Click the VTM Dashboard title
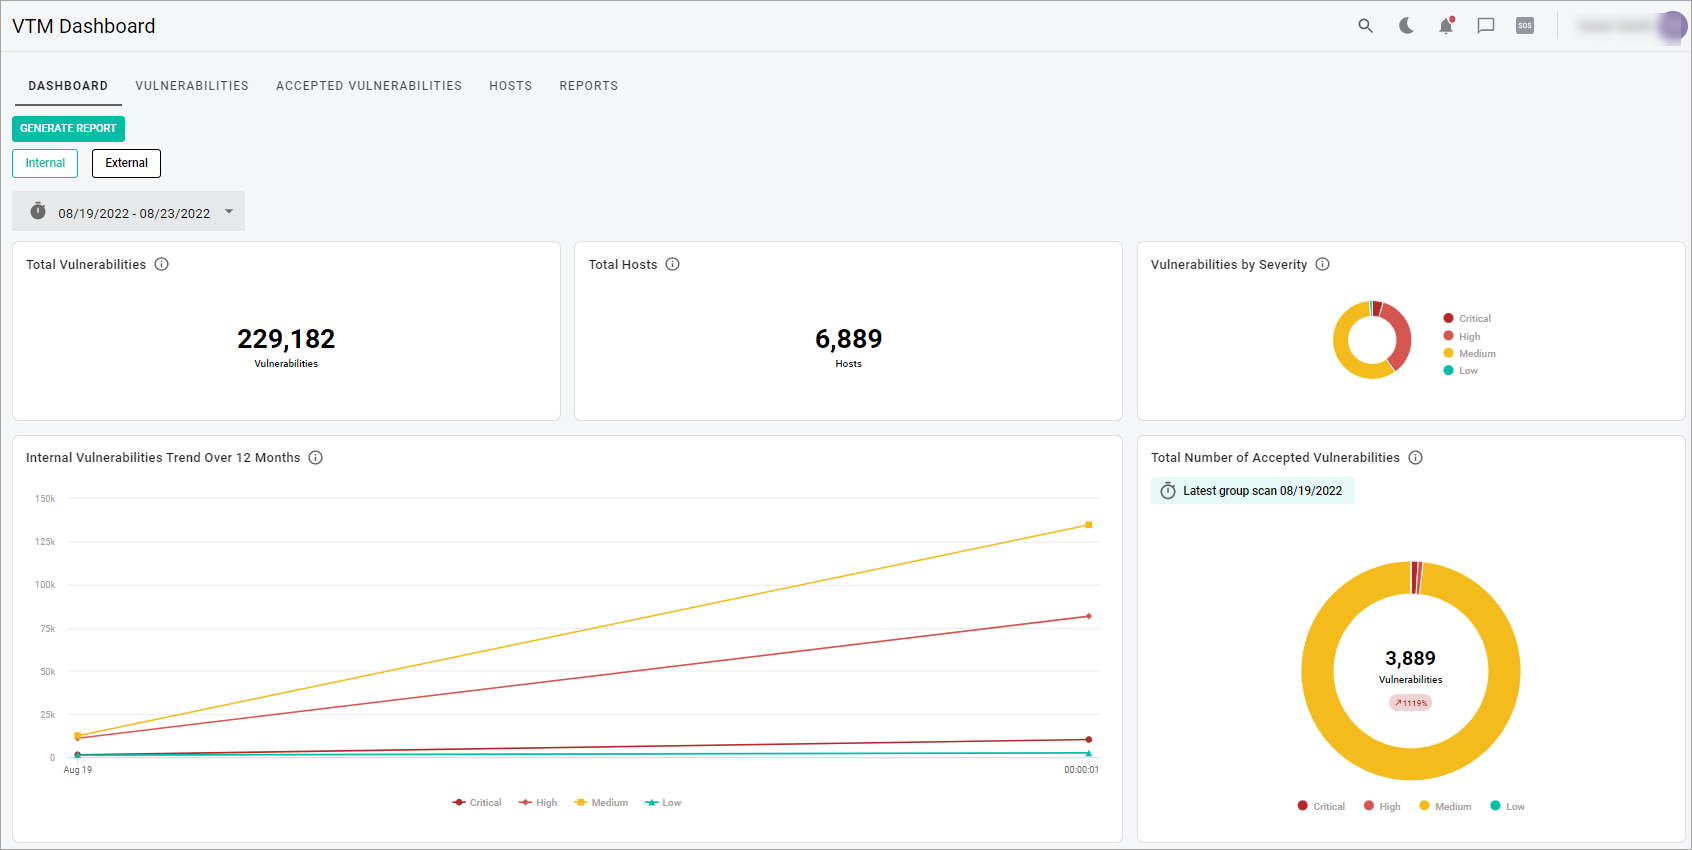This screenshot has width=1692, height=850. (84, 26)
